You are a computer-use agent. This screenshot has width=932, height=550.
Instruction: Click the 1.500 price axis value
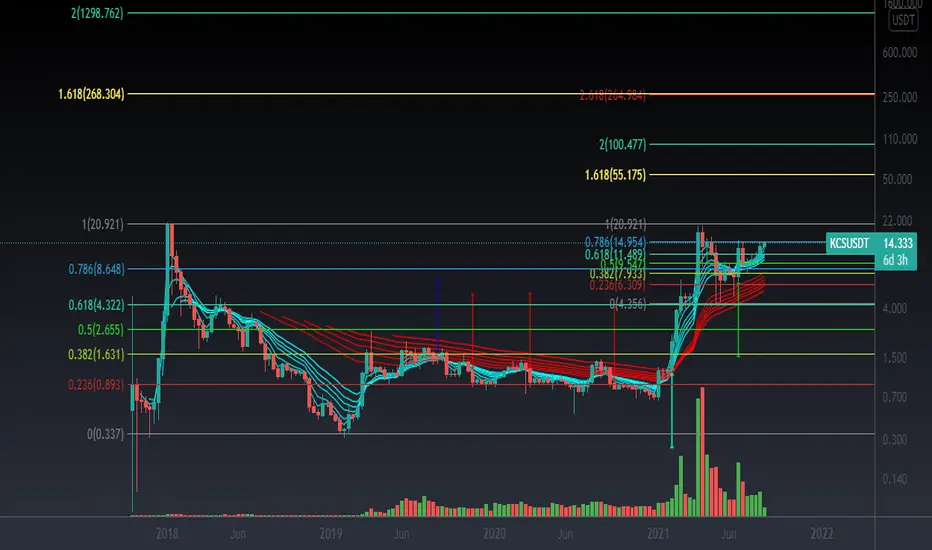pos(895,358)
